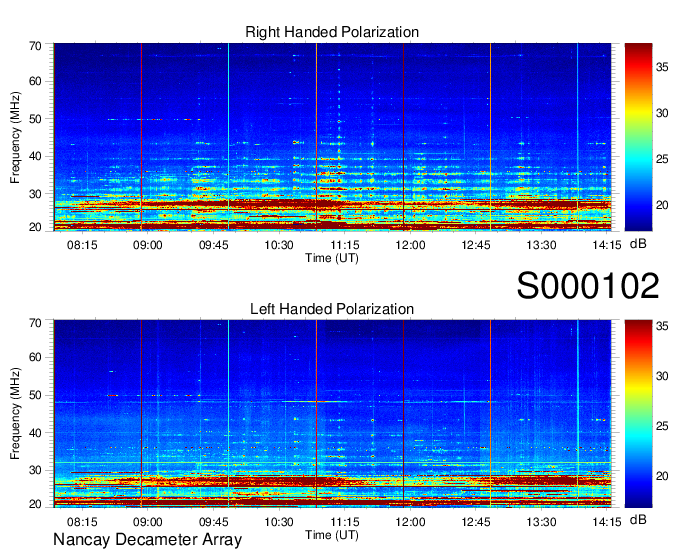Click 13:30 tick under right-handed plot
680x552 pixels.
(x=541, y=245)
